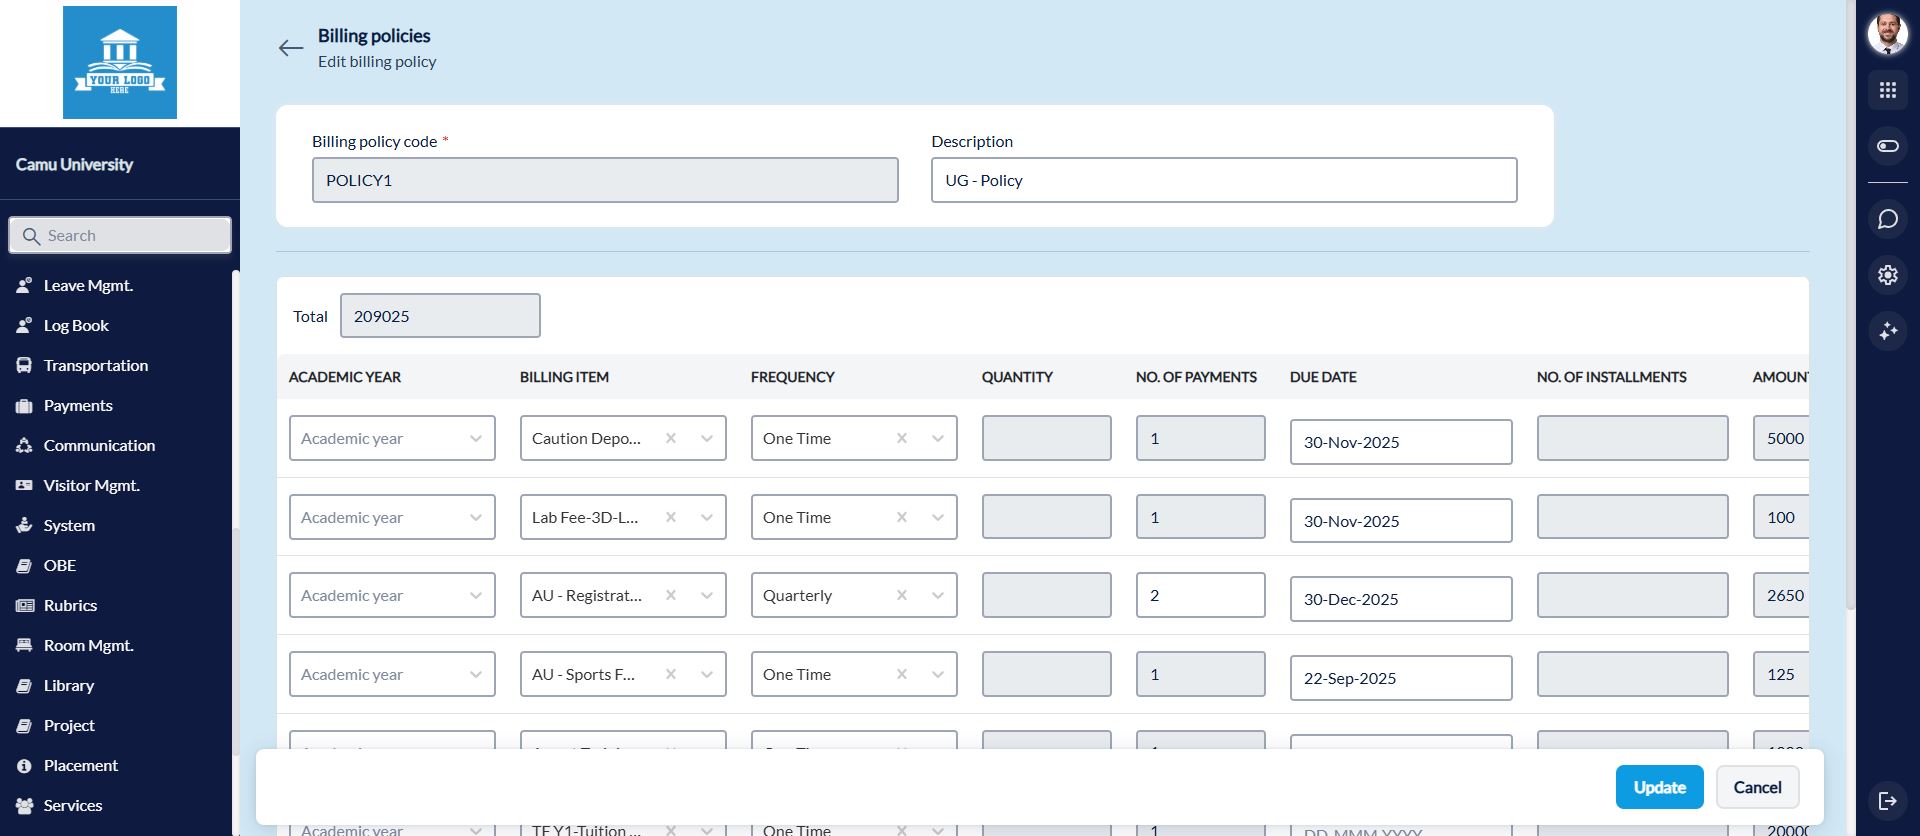Toggle the switch icon in right sidebar

(1887, 146)
